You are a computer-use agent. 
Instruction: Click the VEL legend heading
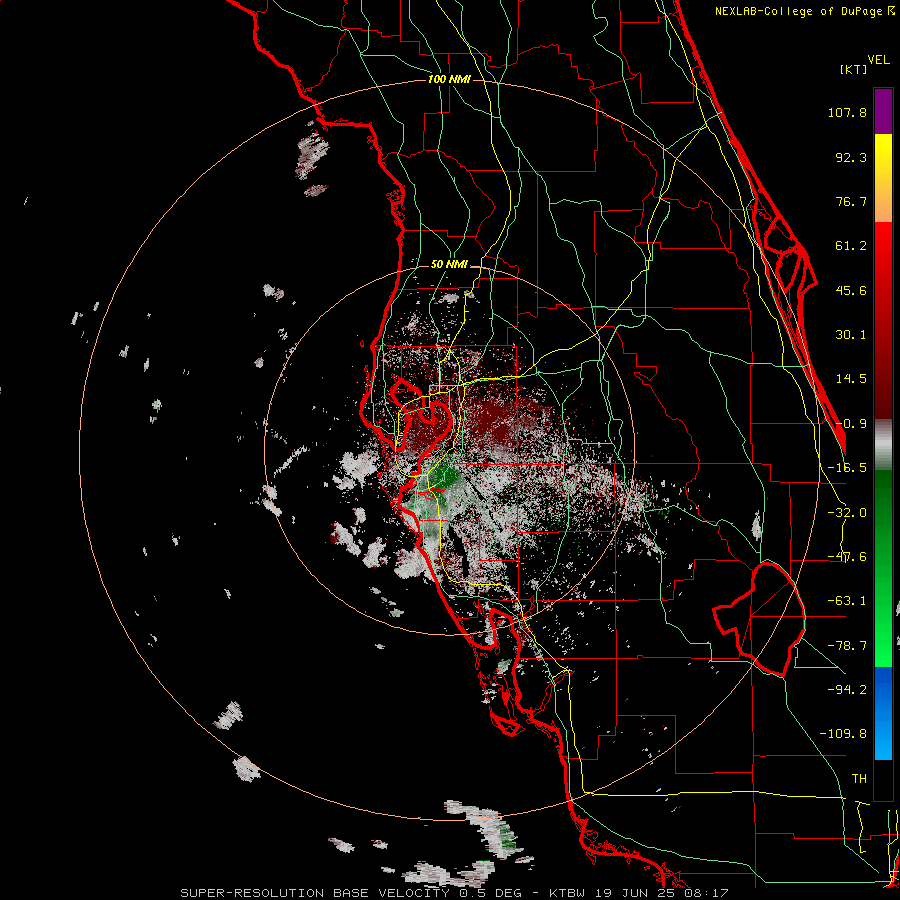coord(878,60)
